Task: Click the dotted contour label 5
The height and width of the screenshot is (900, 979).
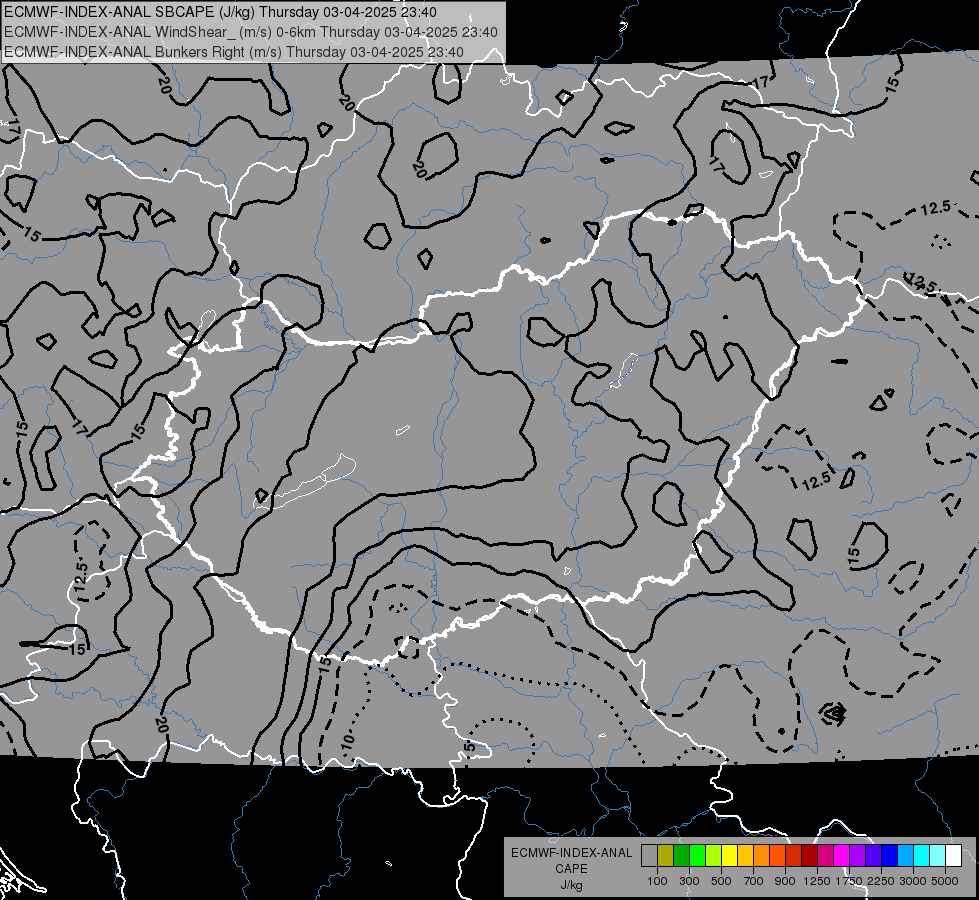Action: [470, 746]
